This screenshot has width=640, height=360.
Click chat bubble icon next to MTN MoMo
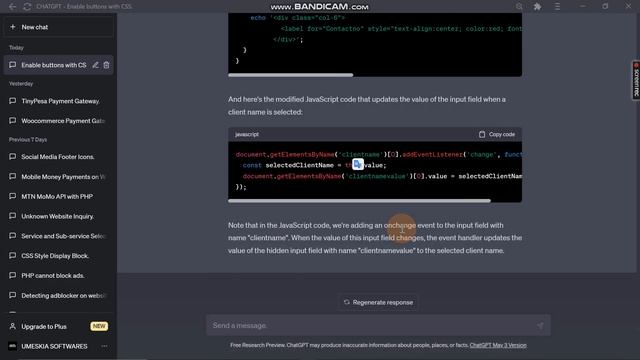[13, 196]
